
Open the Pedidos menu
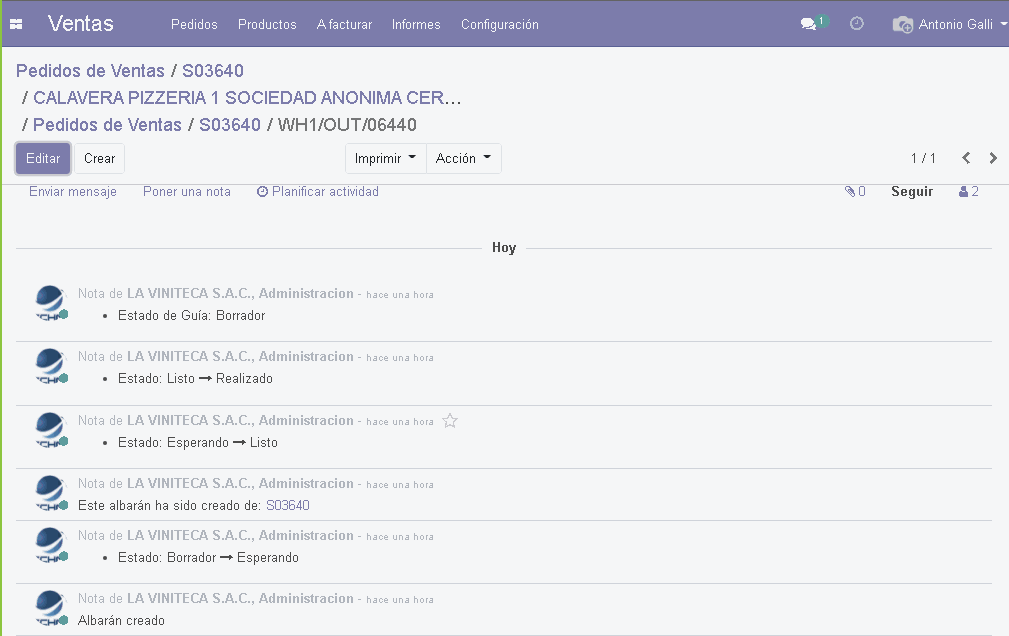coord(194,24)
